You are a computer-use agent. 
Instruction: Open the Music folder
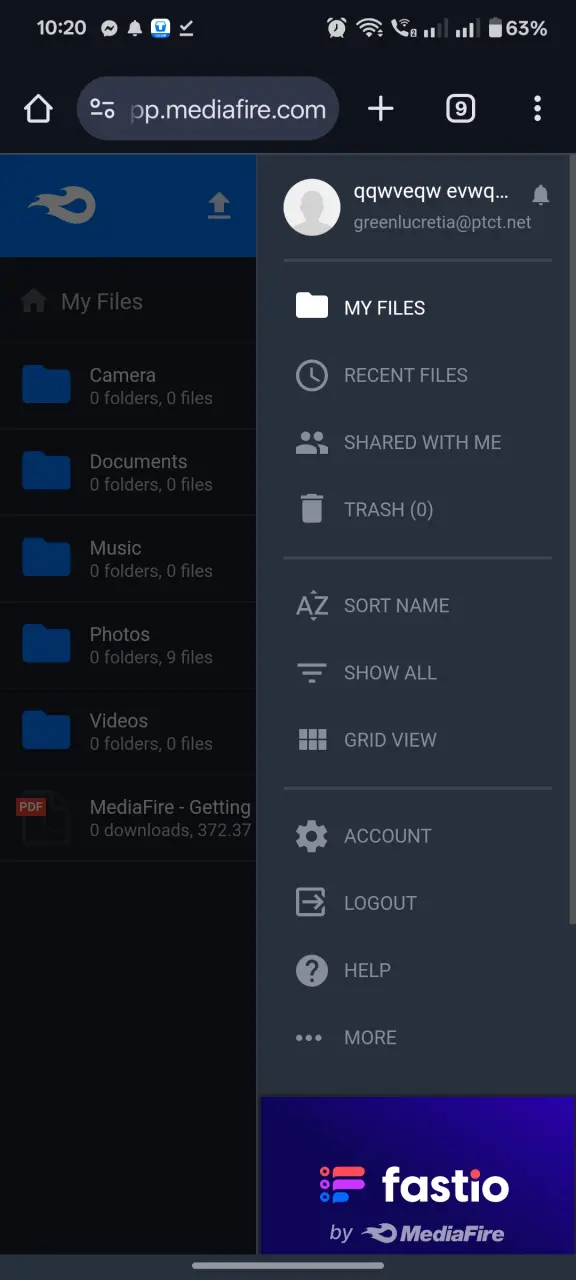coord(128,559)
